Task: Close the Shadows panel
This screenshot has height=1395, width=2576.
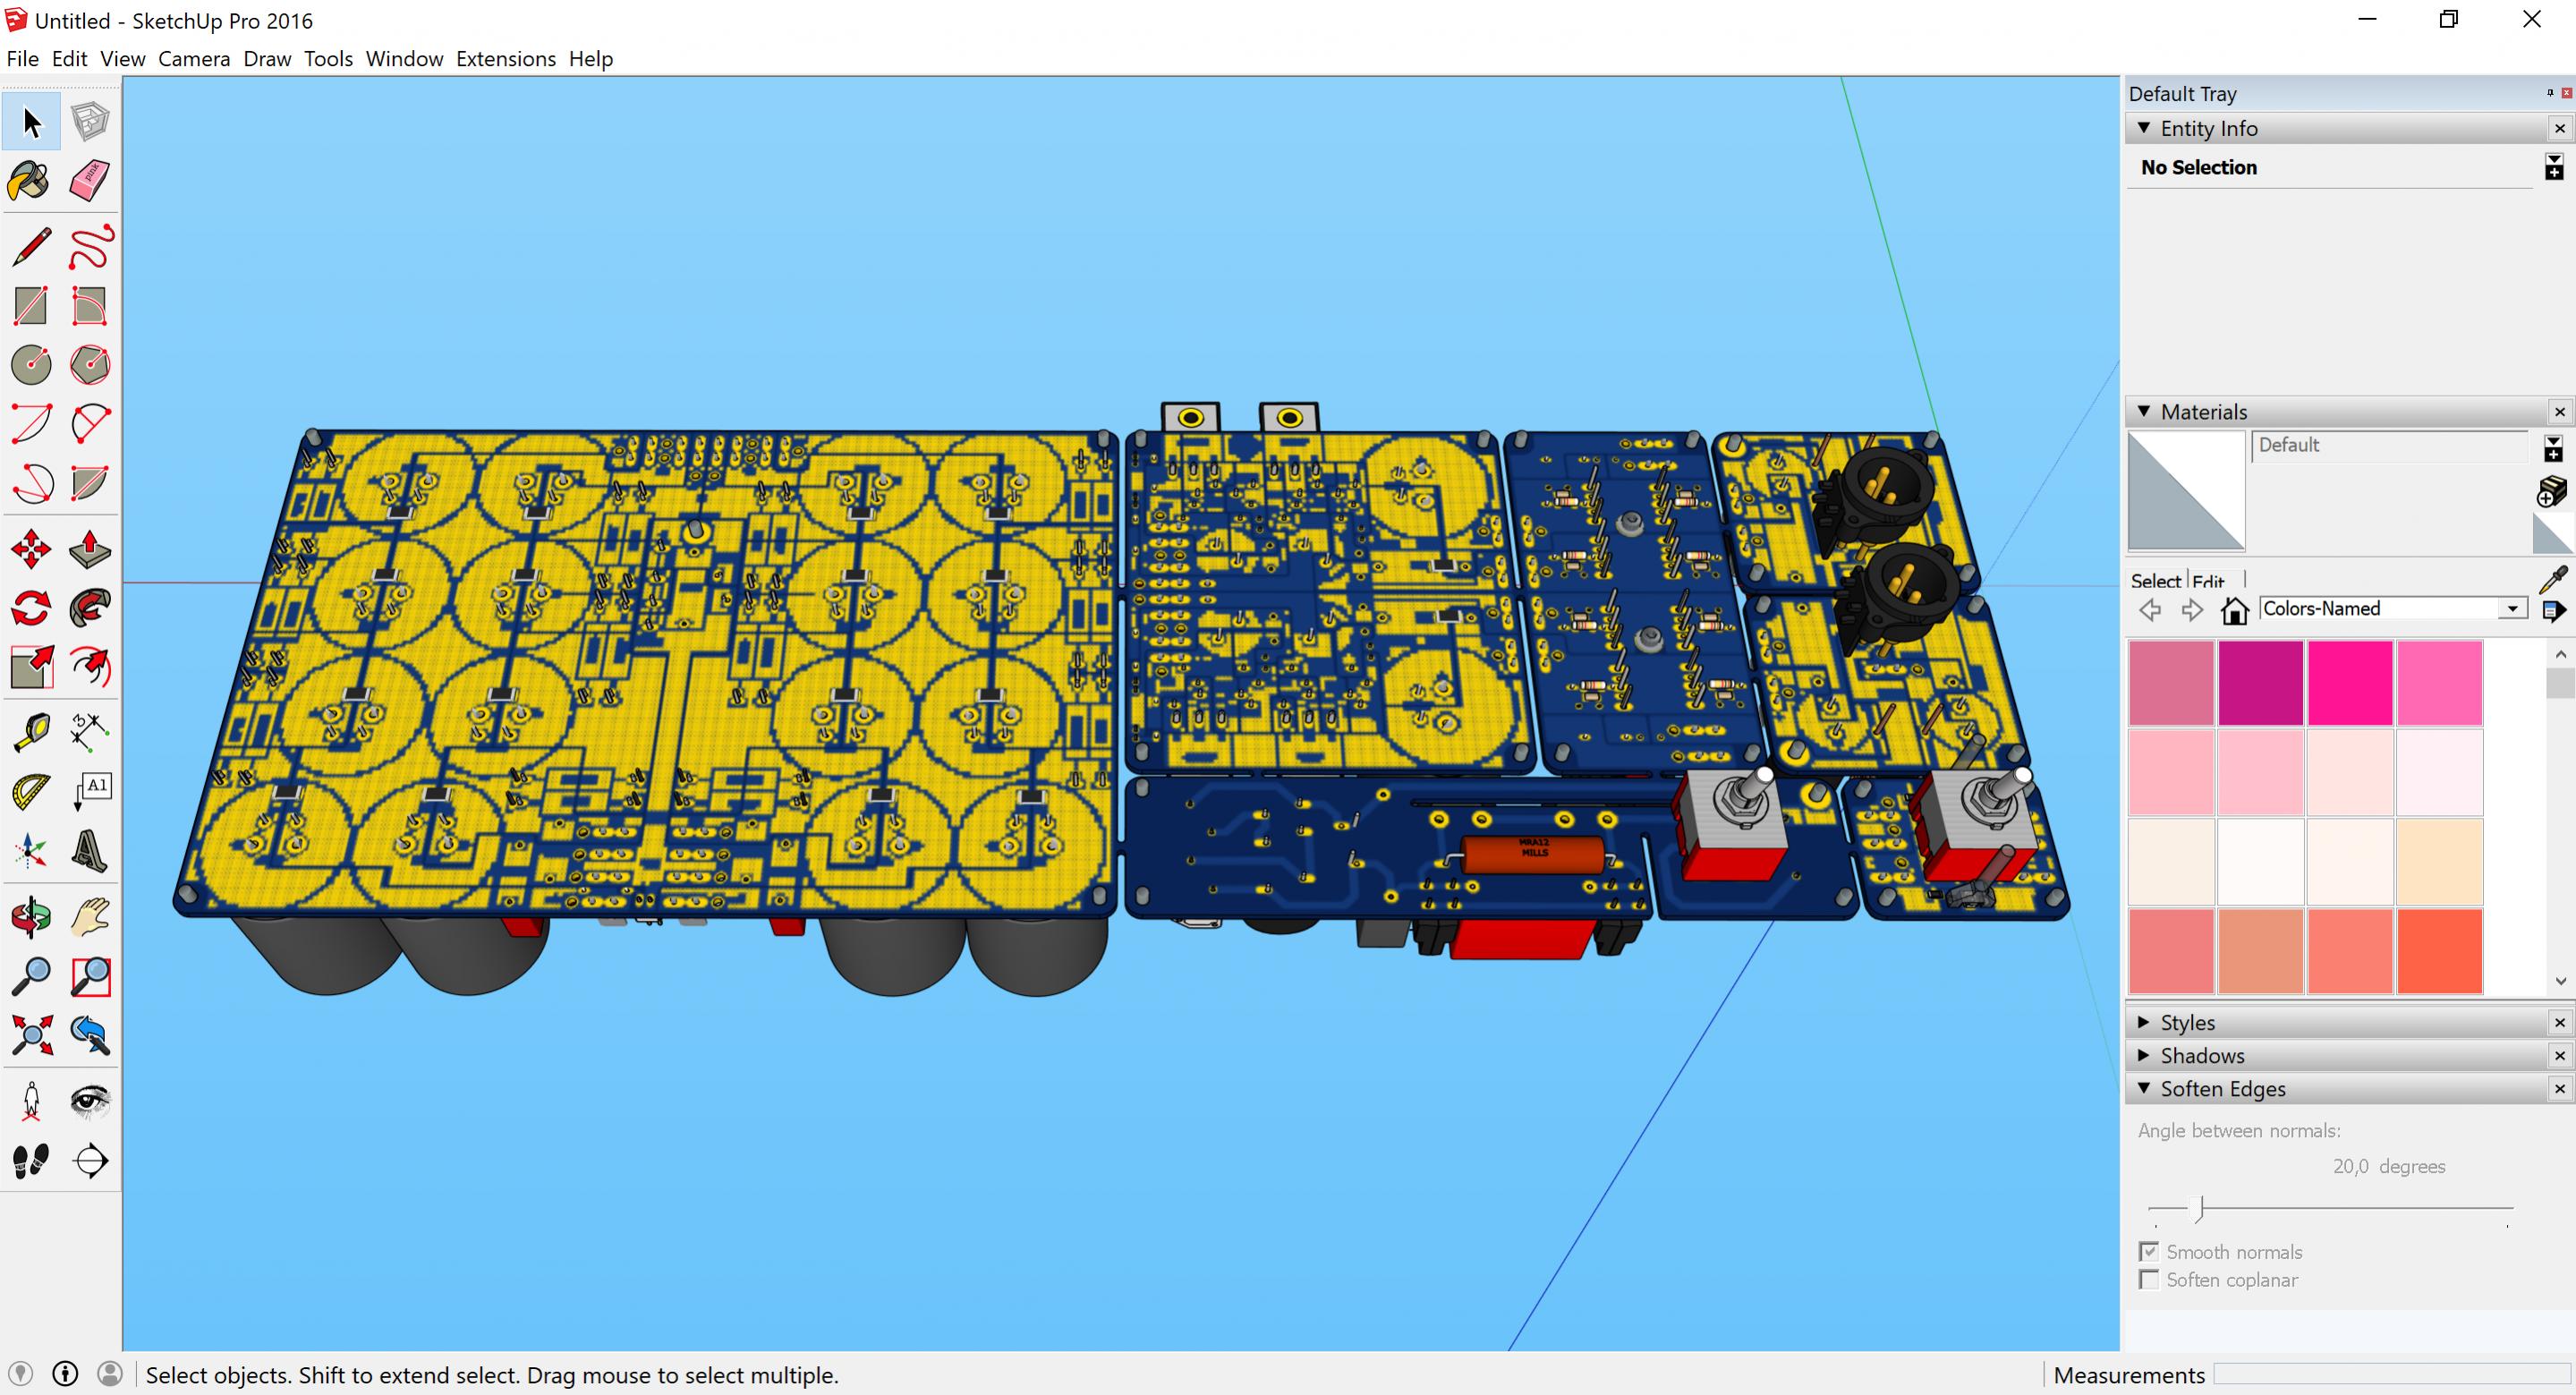Action: pos(2559,1055)
